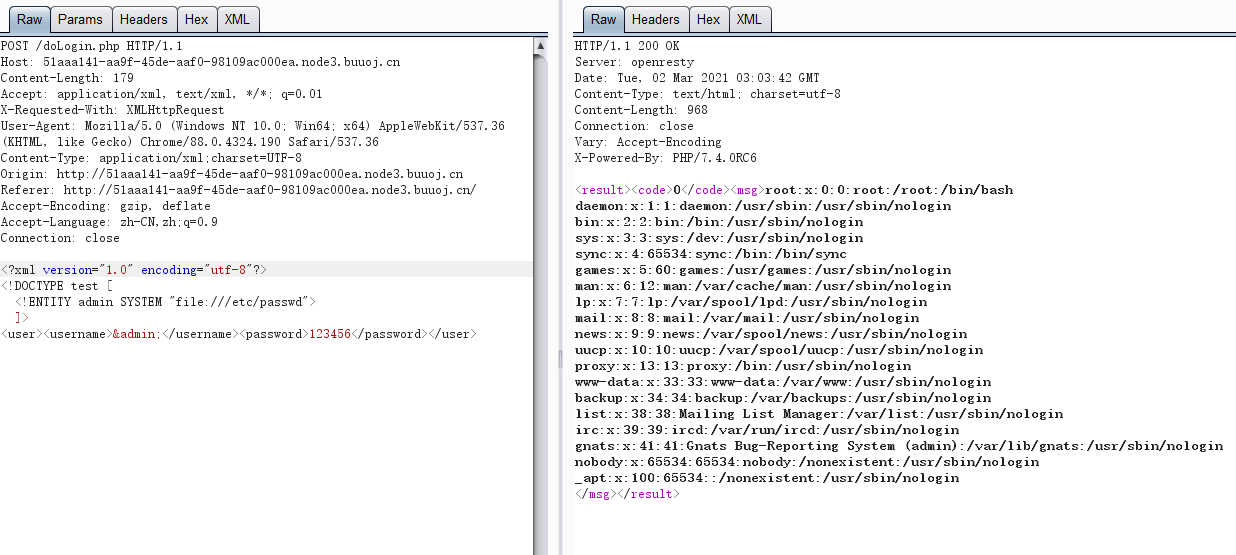Click the www-data:x:33:33 passwd entry

[x=783, y=382]
